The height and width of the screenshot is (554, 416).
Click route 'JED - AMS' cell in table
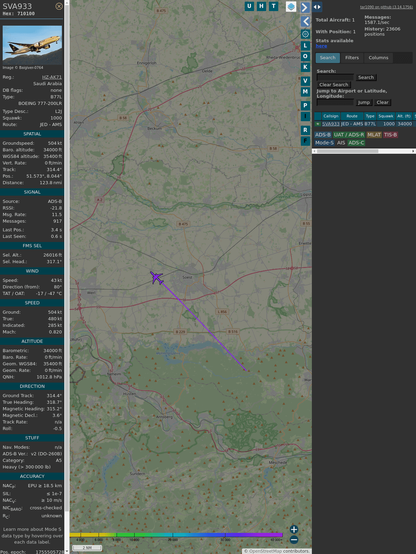(352, 124)
